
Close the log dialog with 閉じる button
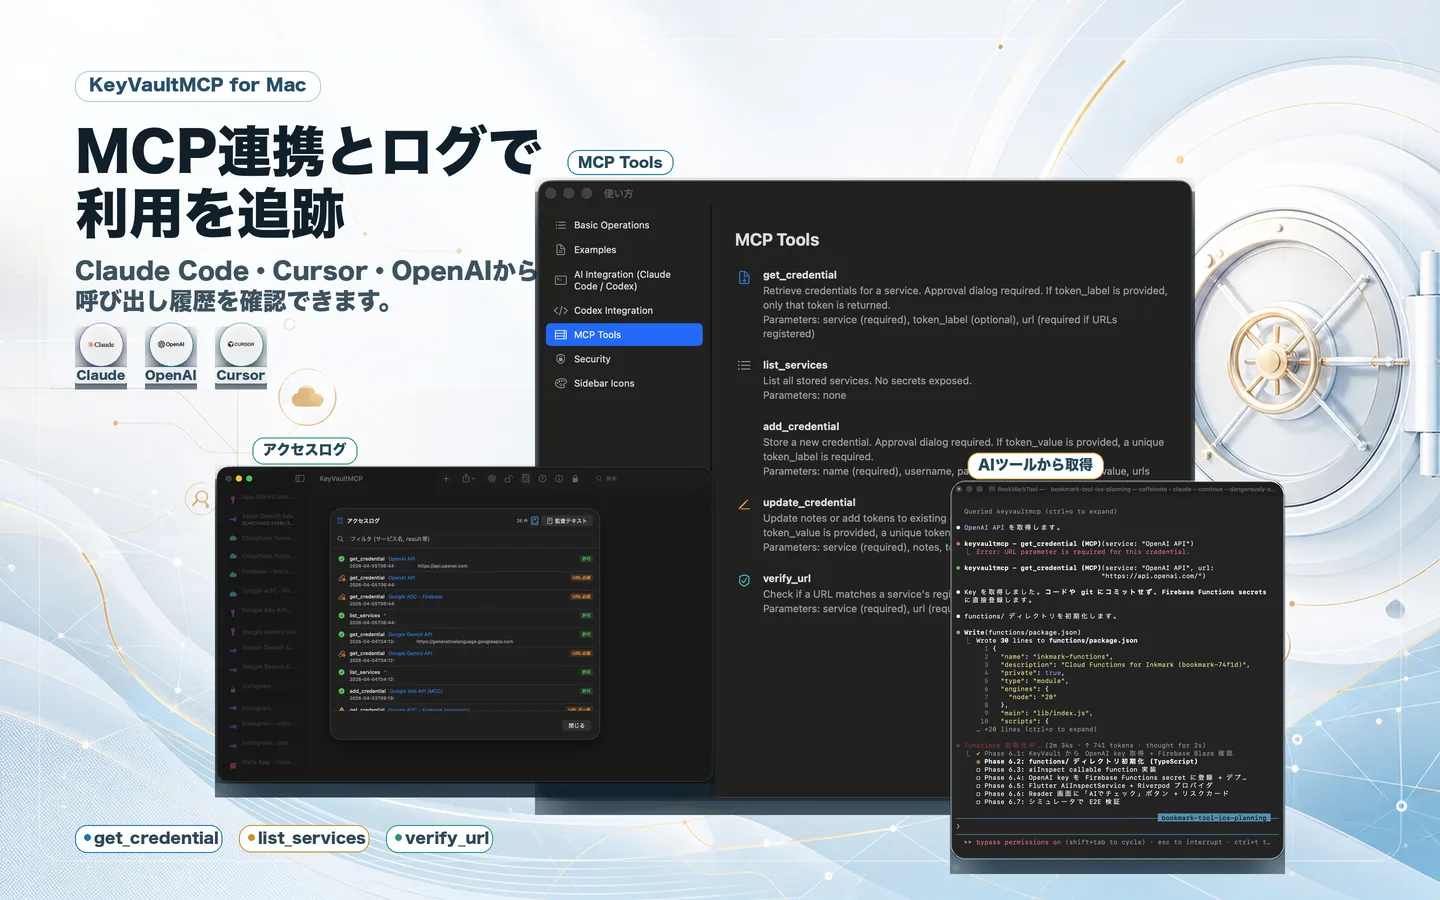tap(576, 726)
